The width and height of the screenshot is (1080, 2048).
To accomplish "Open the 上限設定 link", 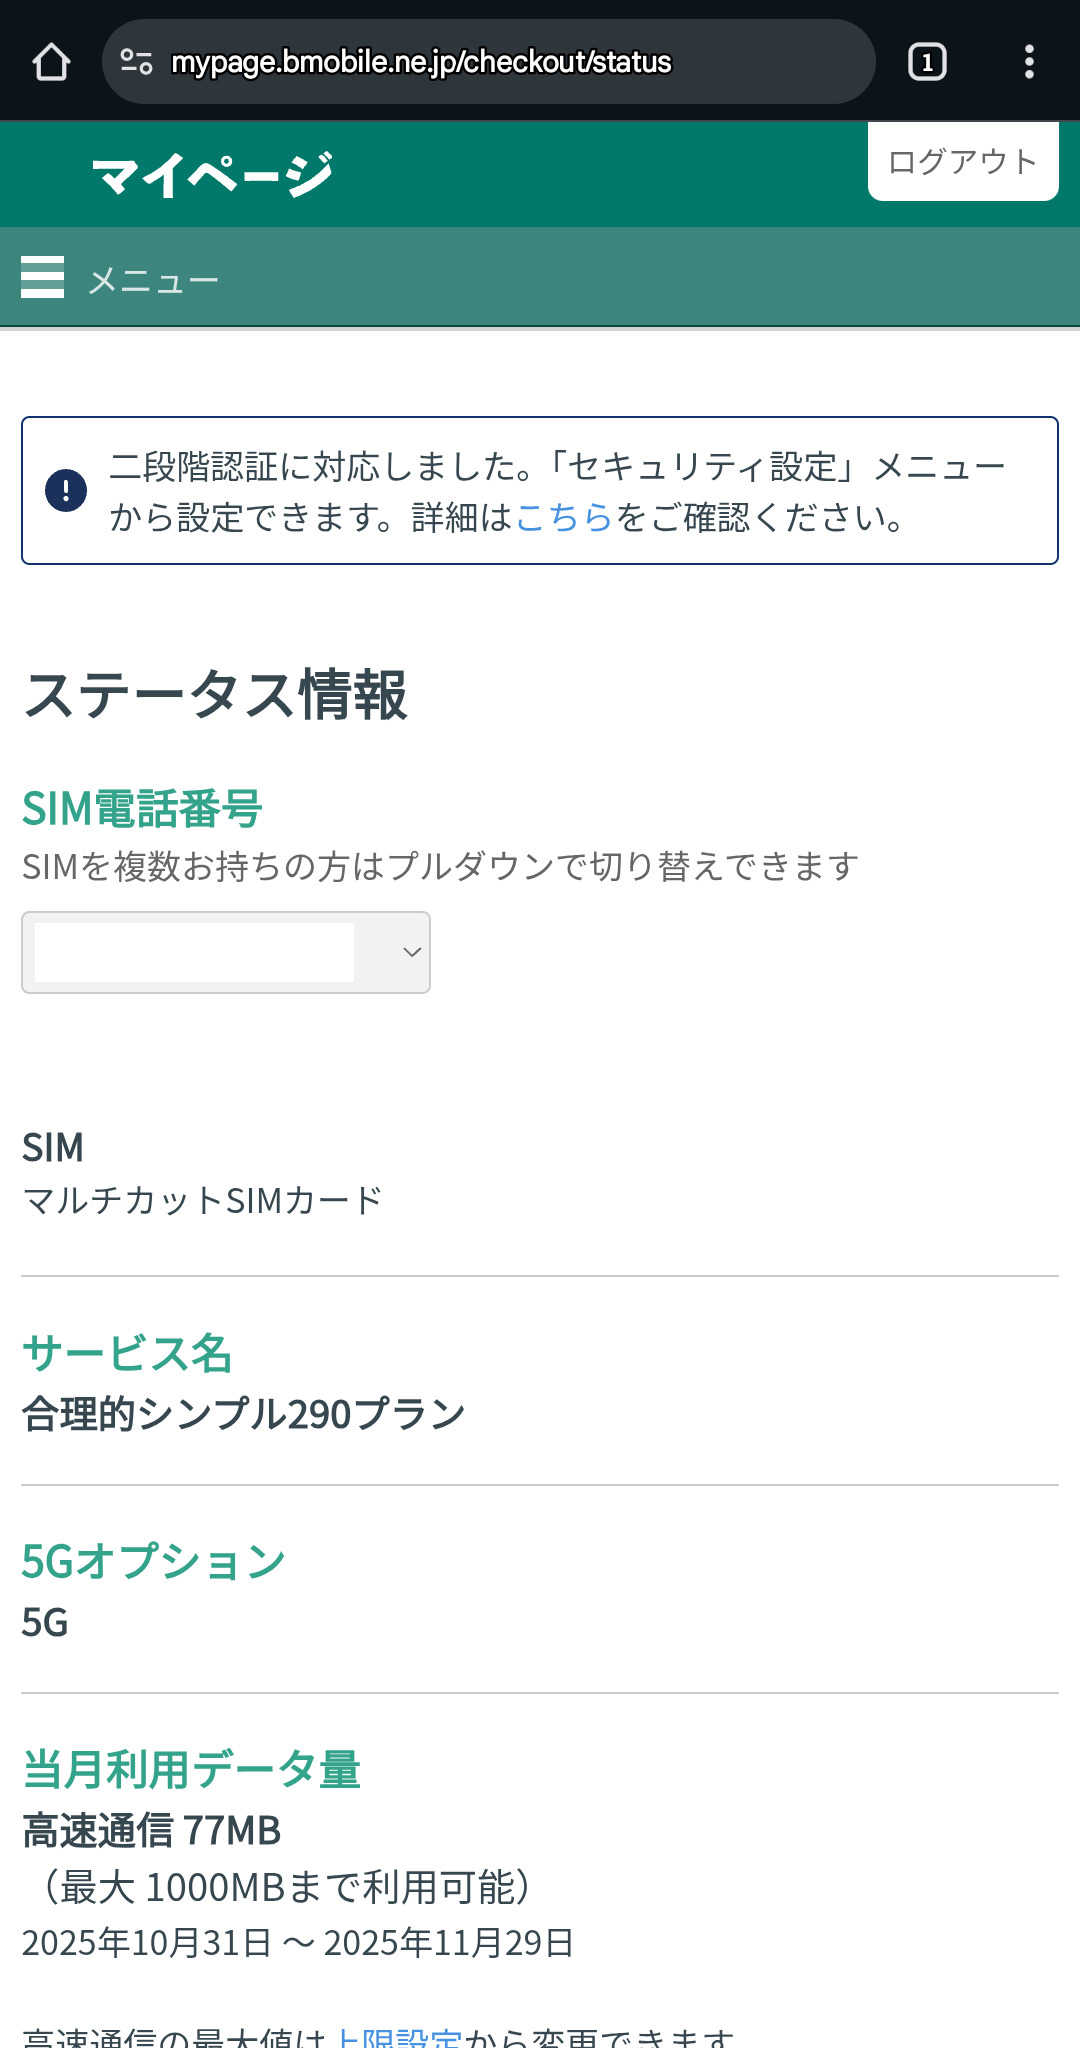I will click(397, 2038).
